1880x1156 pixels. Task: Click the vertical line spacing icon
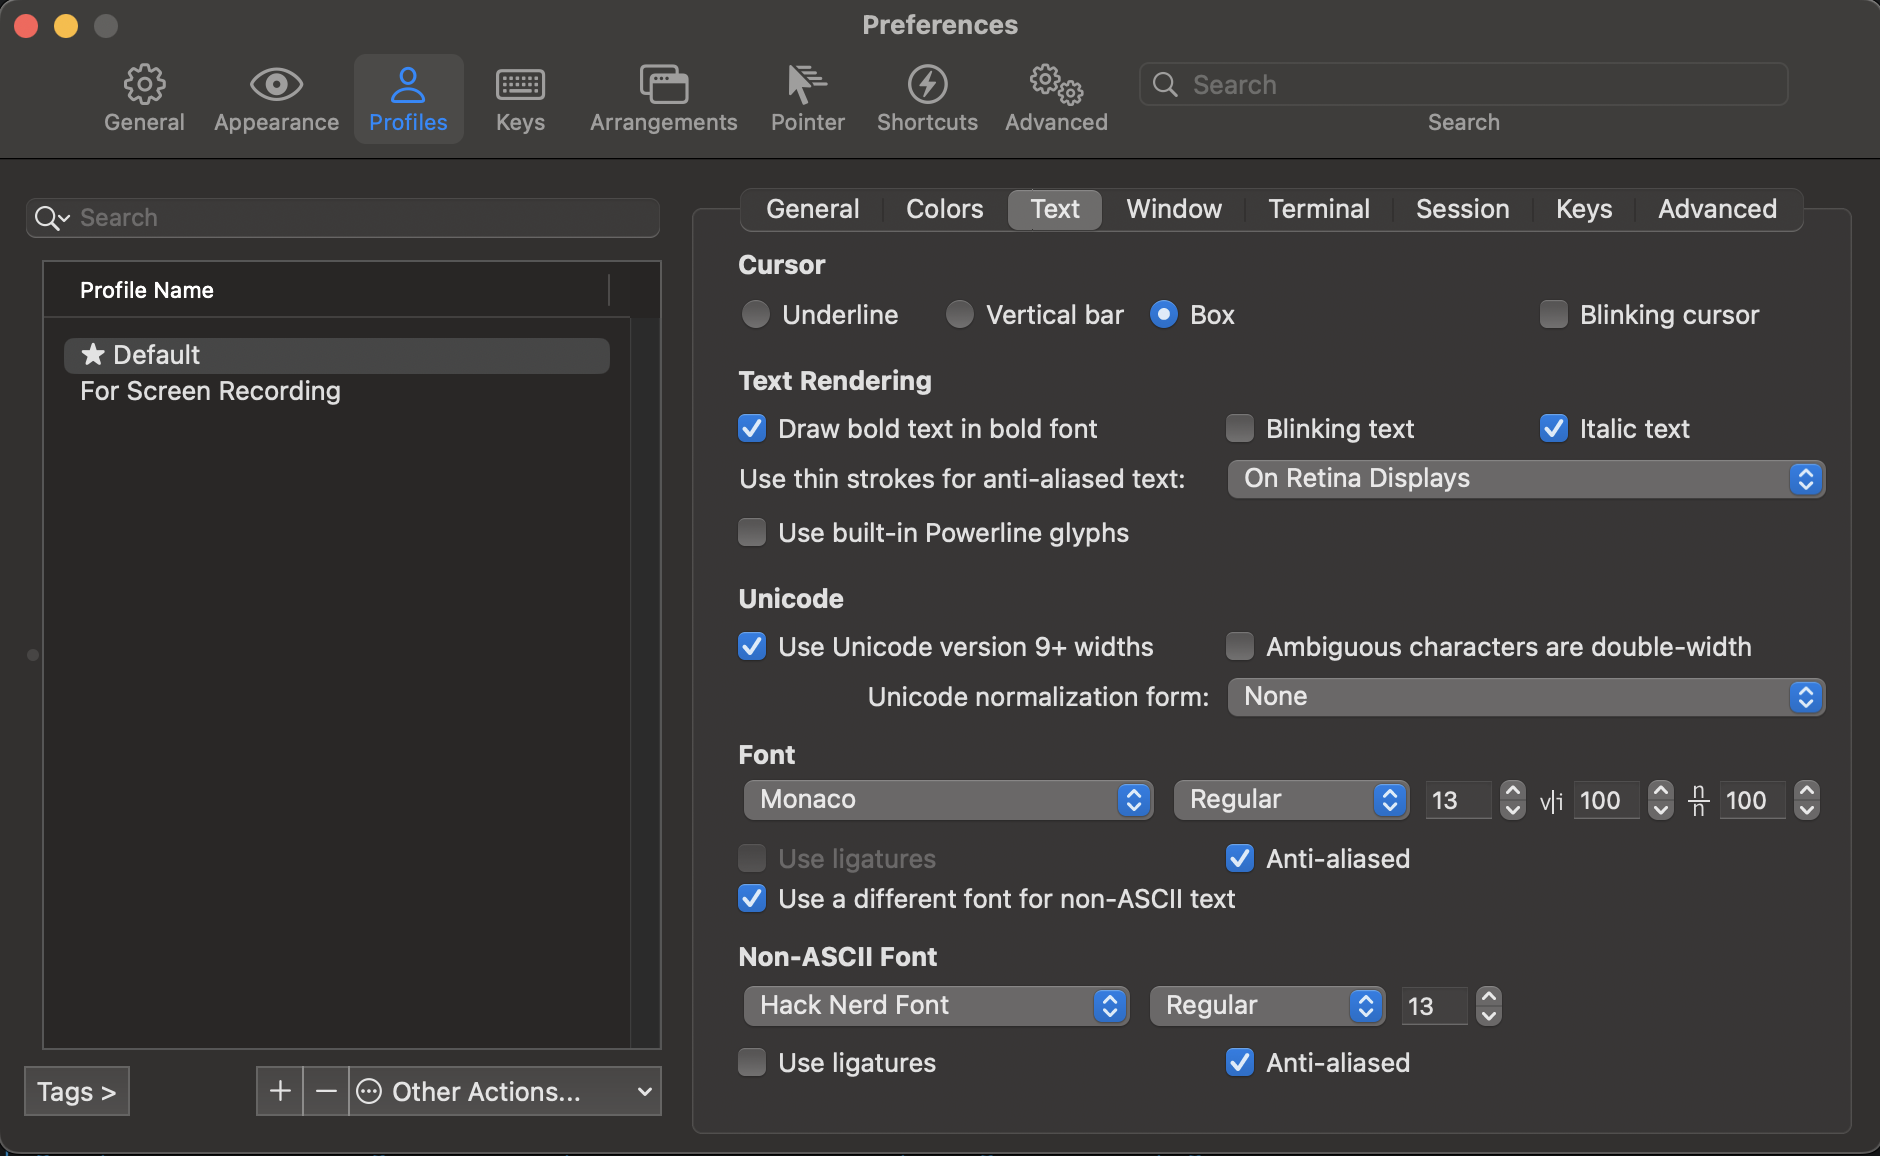tap(1698, 800)
